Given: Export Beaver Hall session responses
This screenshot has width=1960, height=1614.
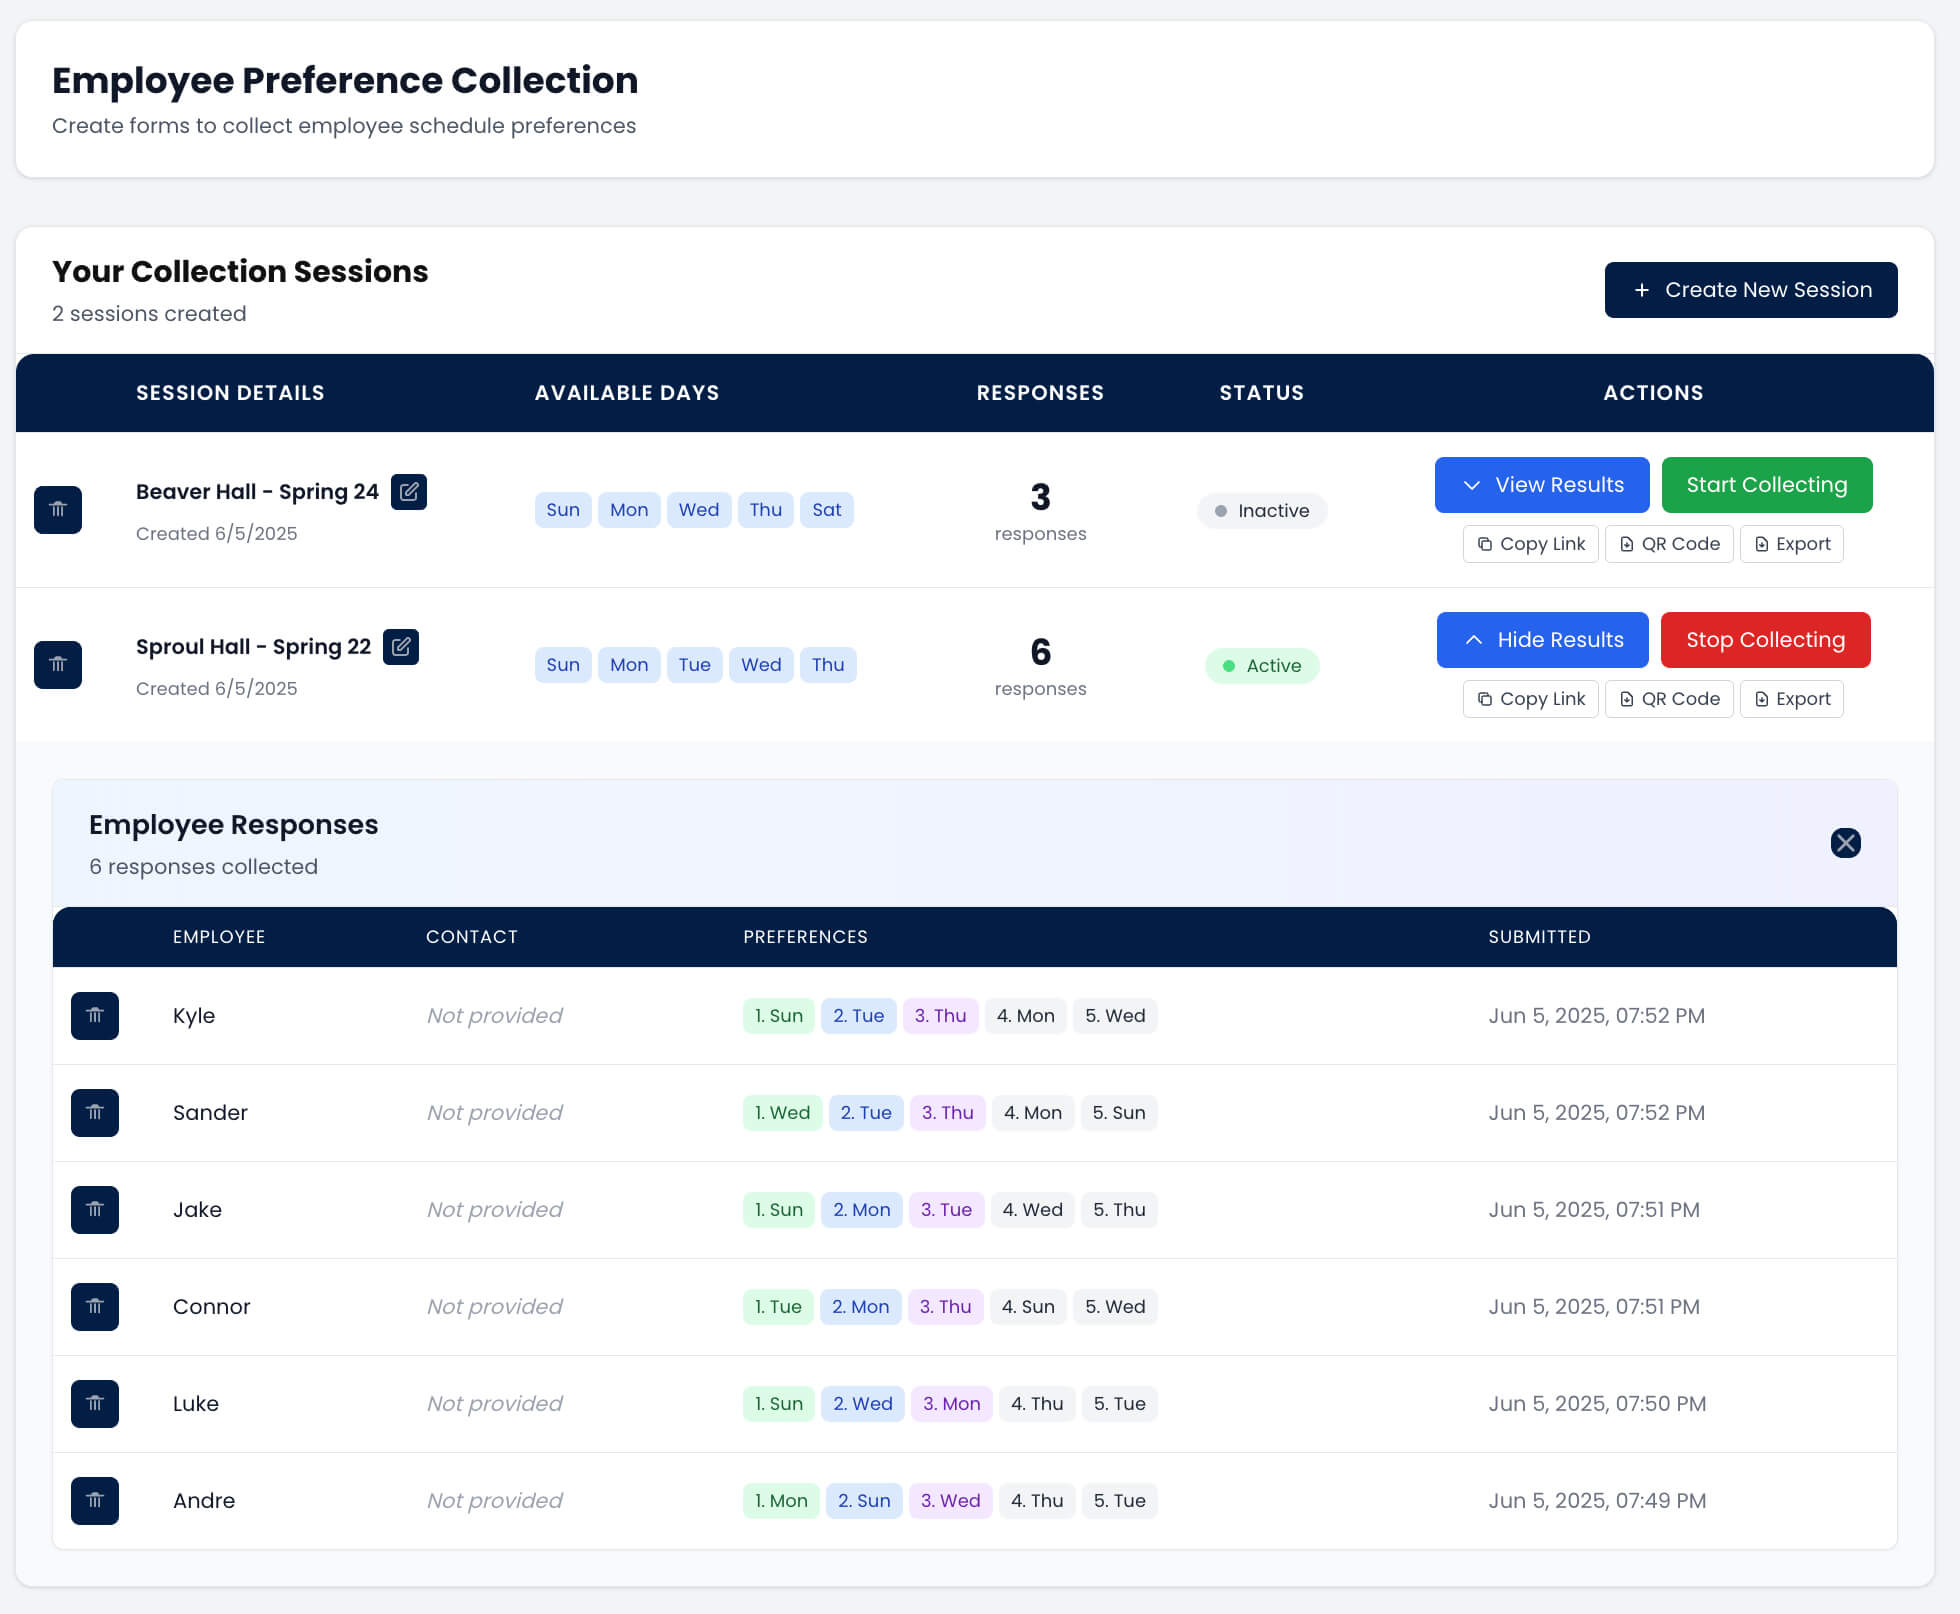Looking at the screenshot, I should point(1792,544).
